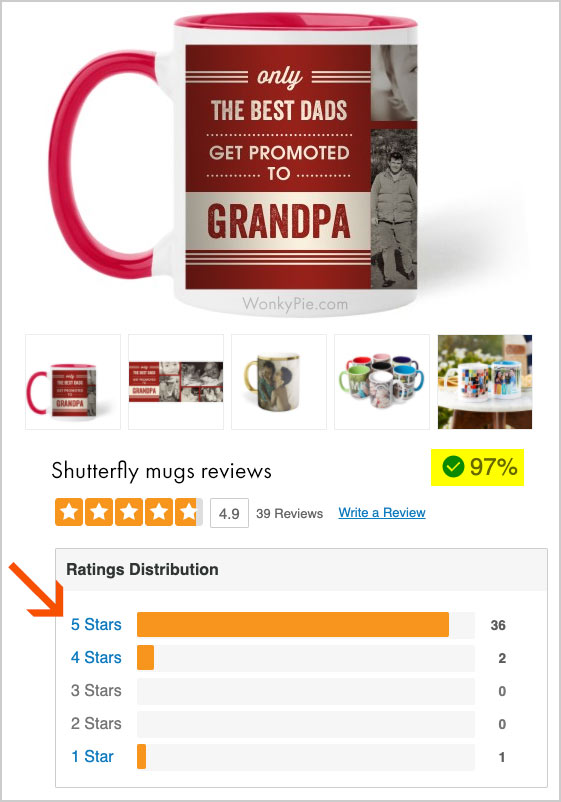The image size is (561, 802).
Task: Click the third orange rating star
Action: click(129, 512)
